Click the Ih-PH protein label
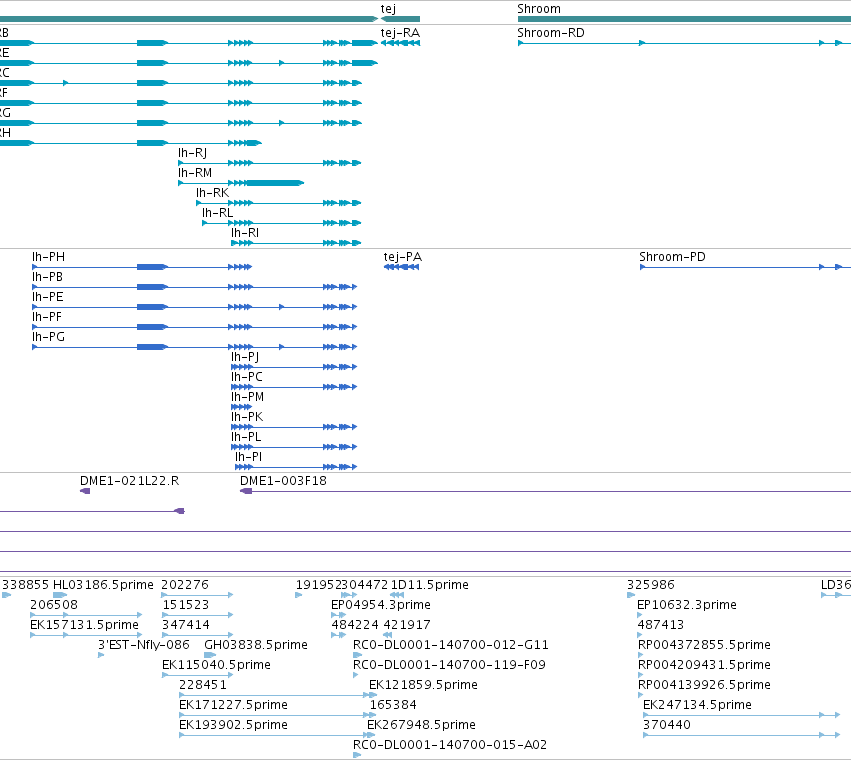The height and width of the screenshot is (760, 851). [48, 257]
